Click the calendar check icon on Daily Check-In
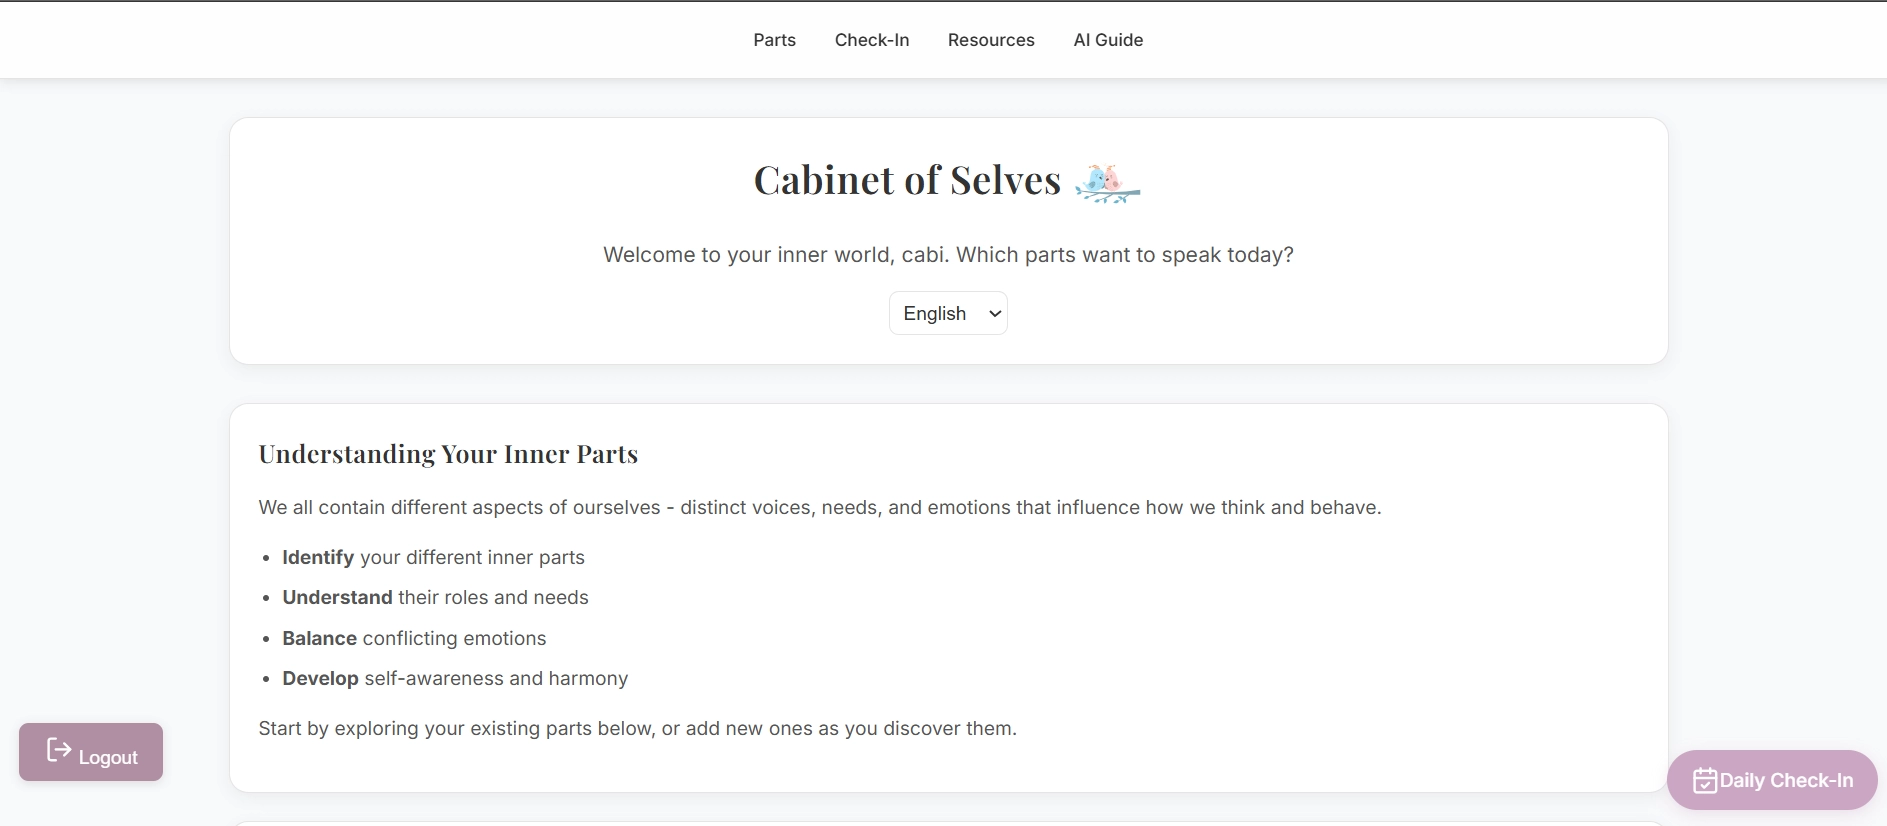The width and height of the screenshot is (1887, 826). tap(1704, 780)
